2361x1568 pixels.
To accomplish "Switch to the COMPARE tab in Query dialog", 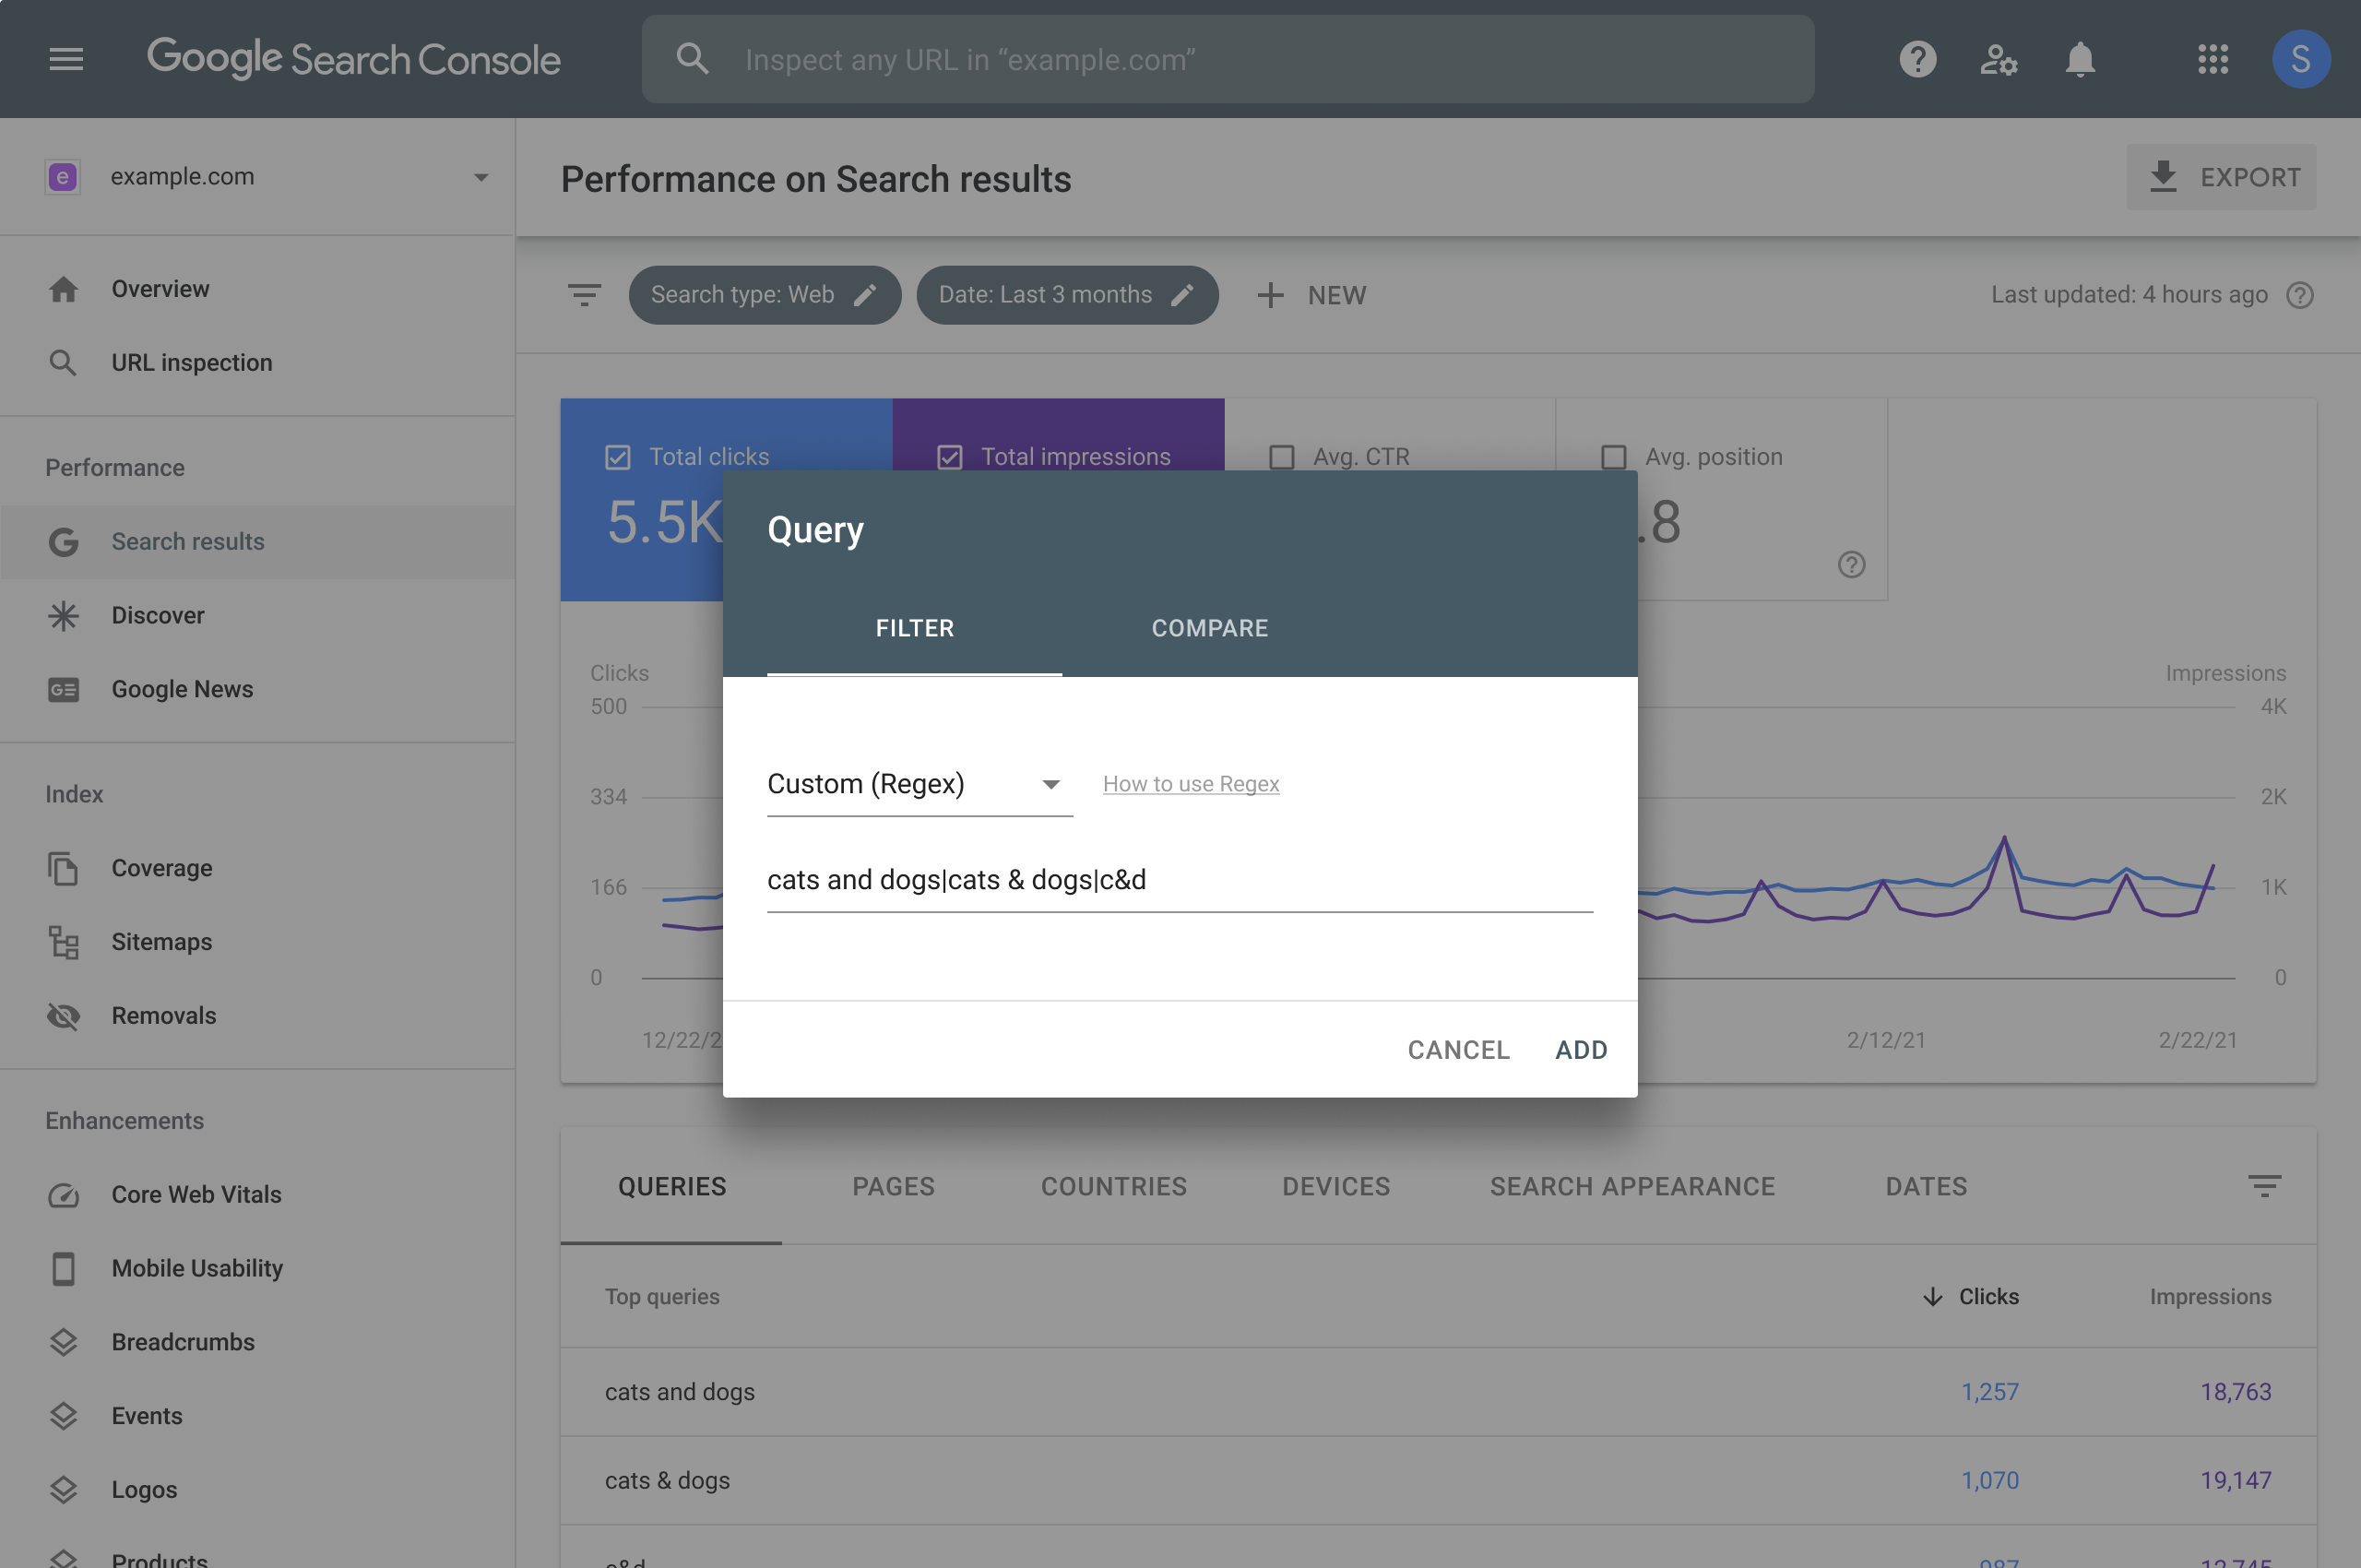I will pos(1208,626).
